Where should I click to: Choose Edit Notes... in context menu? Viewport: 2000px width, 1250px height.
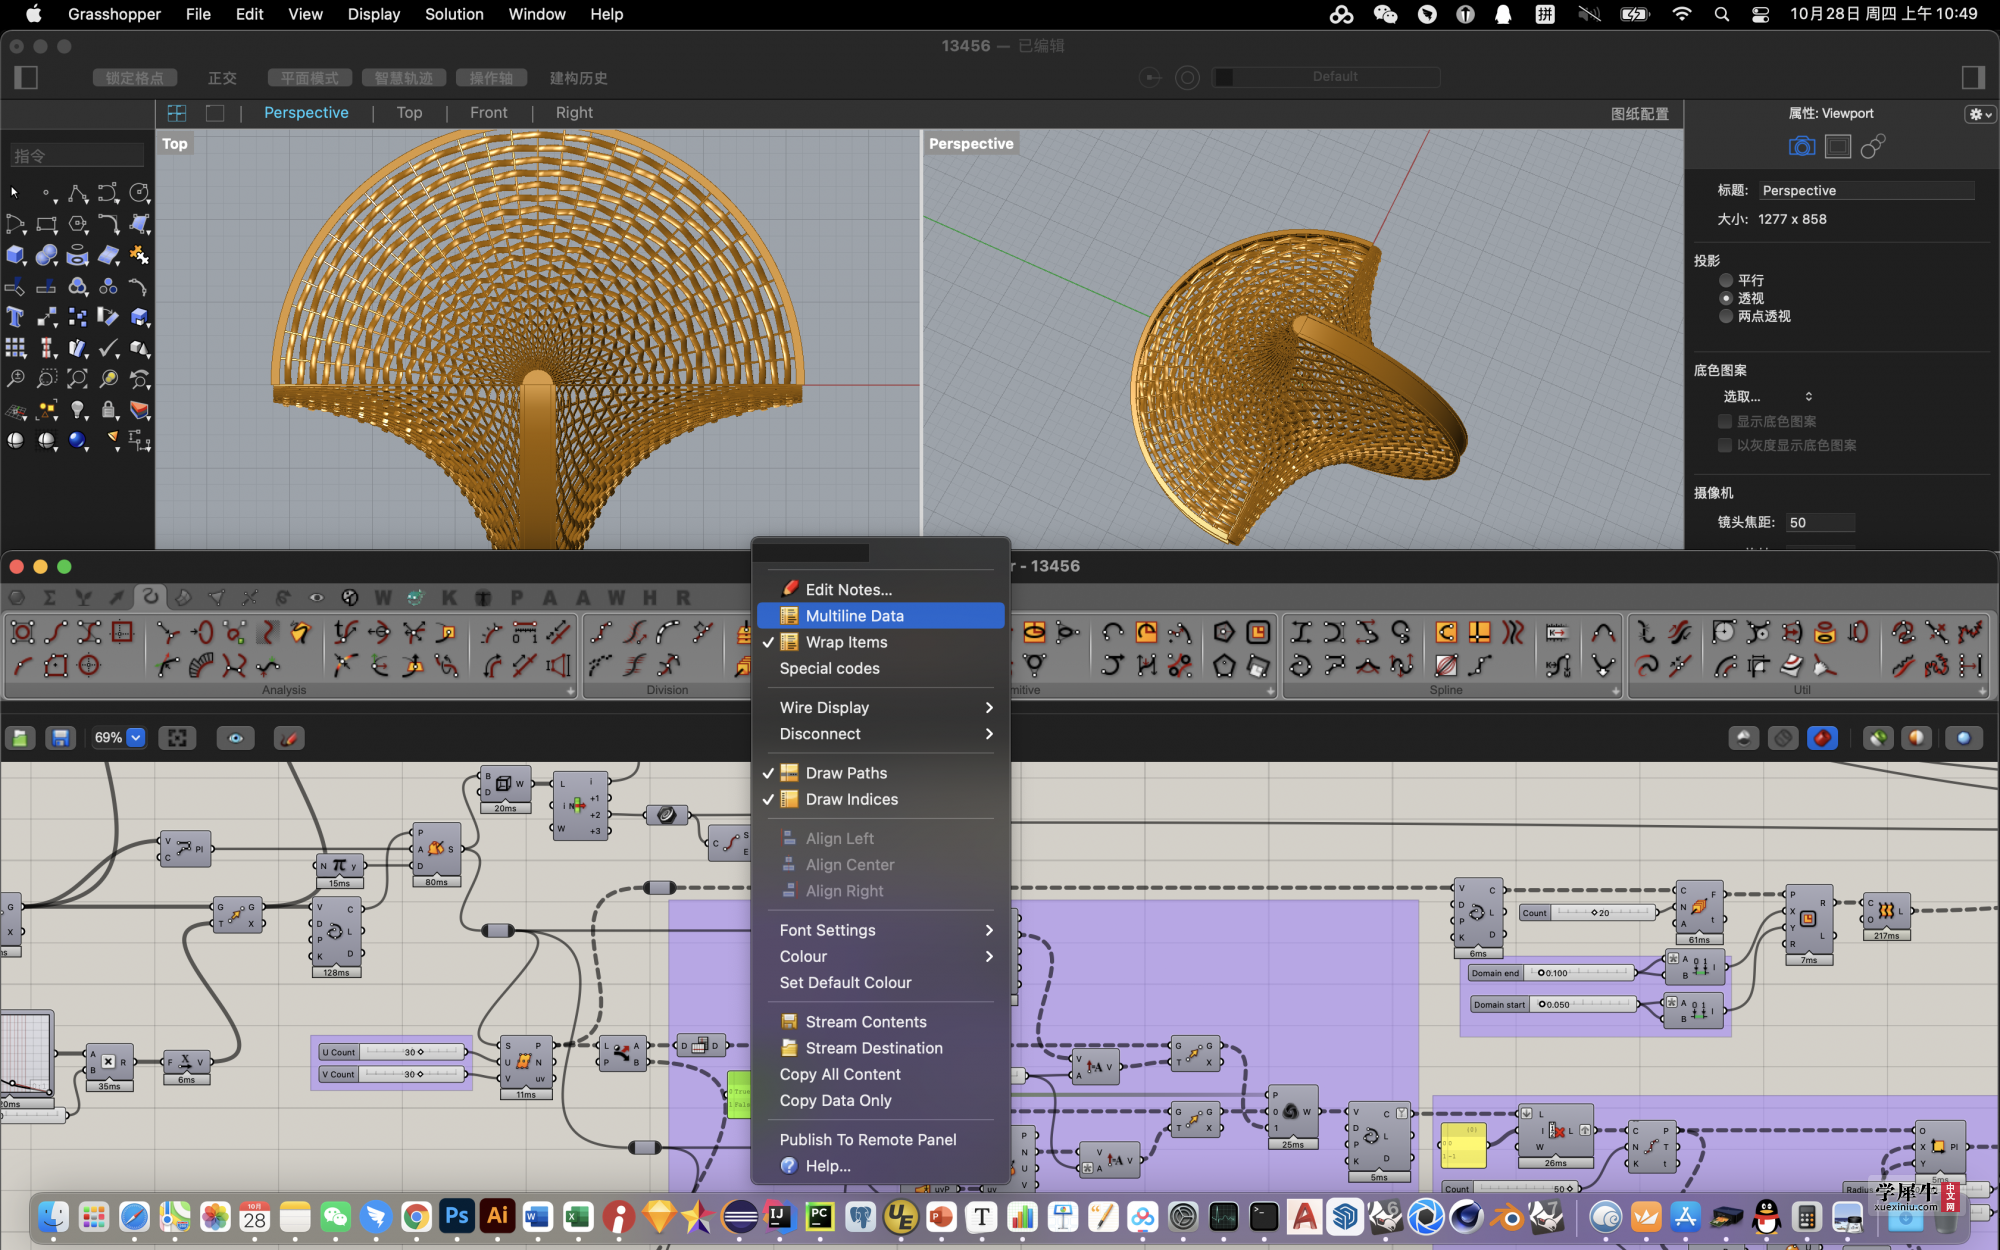click(880, 590)
